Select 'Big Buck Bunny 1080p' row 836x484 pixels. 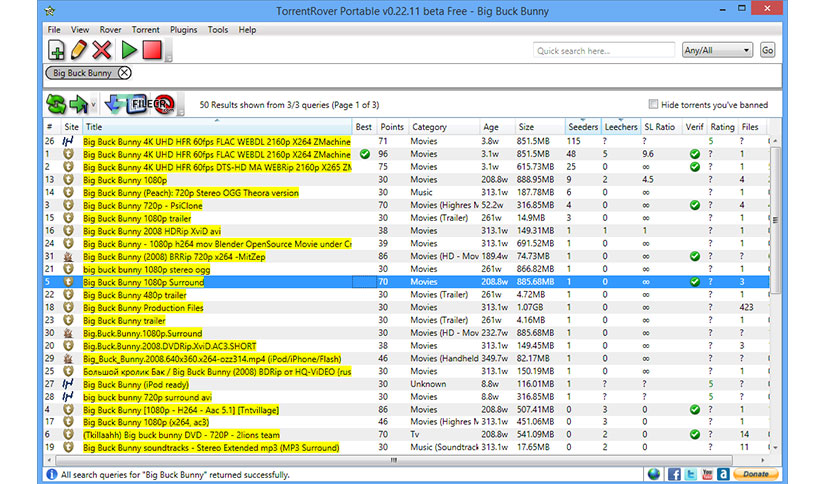pos(406,180)
